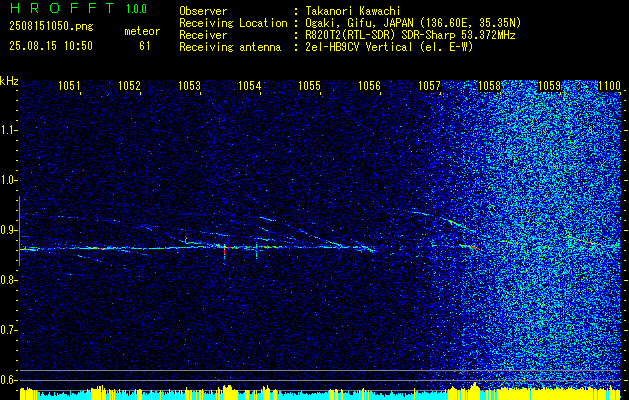Click the HROFFT title text
This screenshot has width=629, height=400.
click(x=62, y=8)
